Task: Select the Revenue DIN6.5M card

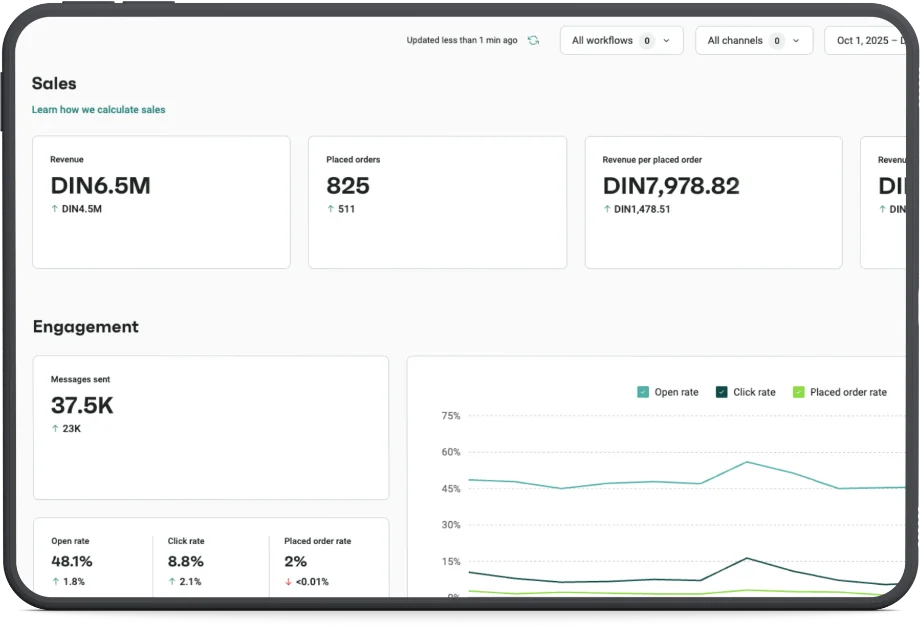Action: click(x=161, y=202)
